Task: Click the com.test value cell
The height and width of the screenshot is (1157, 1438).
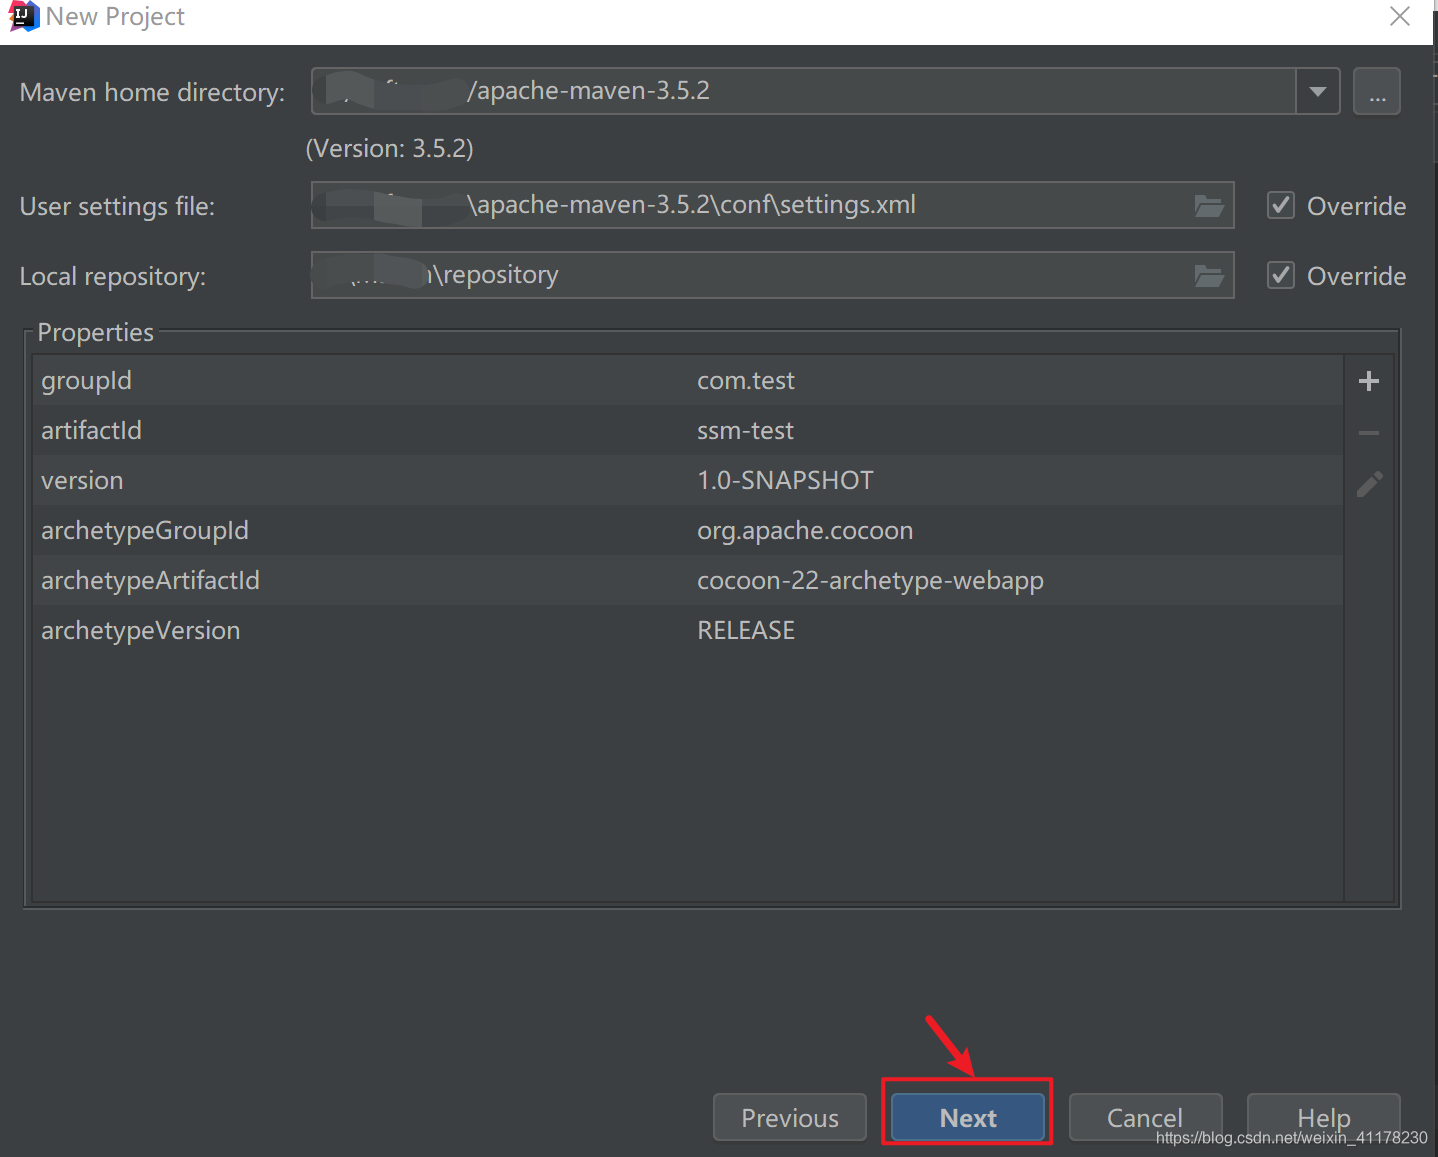Action: [1015, 380]
